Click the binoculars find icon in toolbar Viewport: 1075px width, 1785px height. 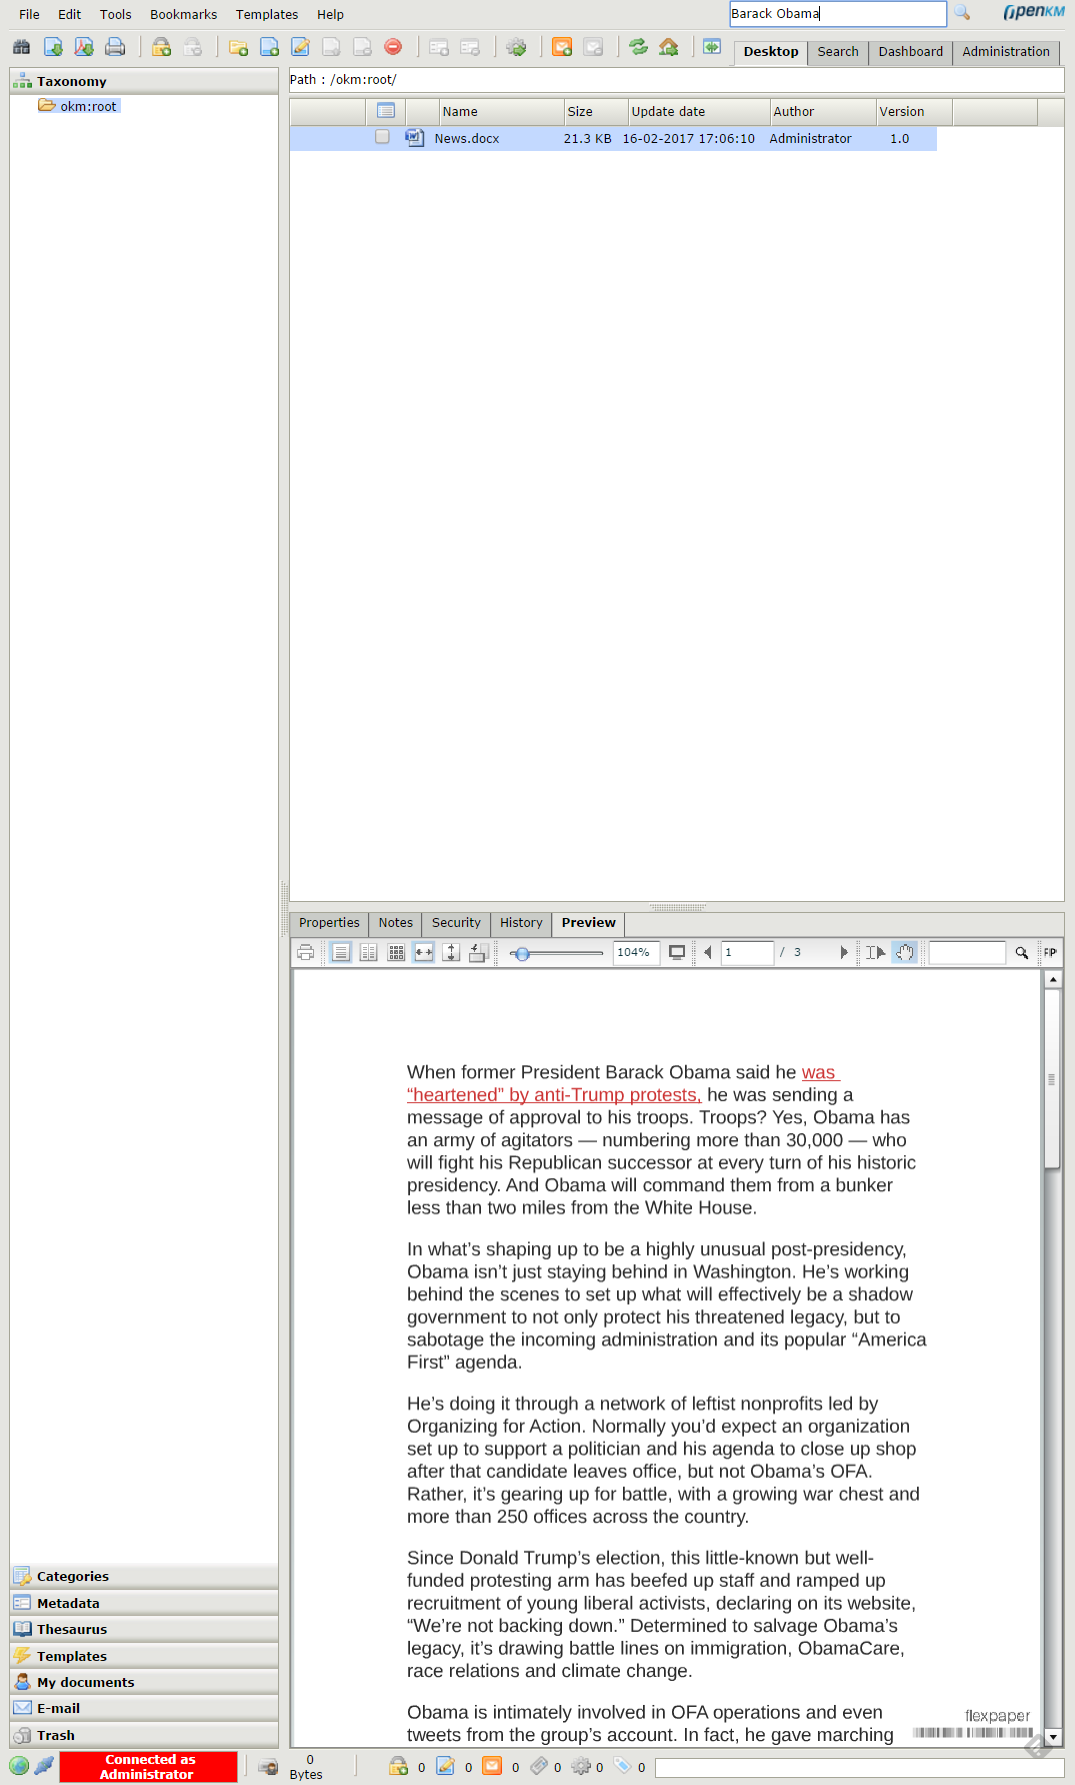pyautogui.click(x=21, y=47)
